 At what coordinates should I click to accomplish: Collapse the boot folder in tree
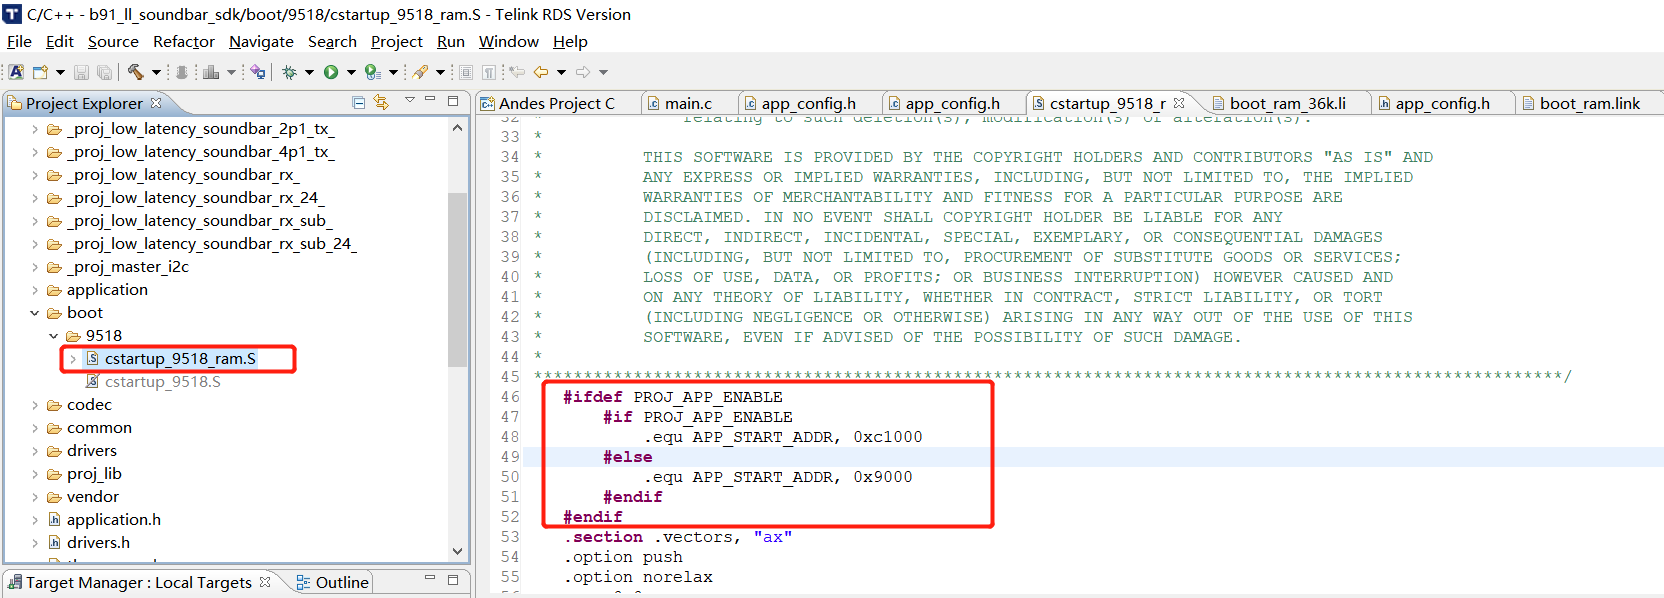(x=35, y=313)
